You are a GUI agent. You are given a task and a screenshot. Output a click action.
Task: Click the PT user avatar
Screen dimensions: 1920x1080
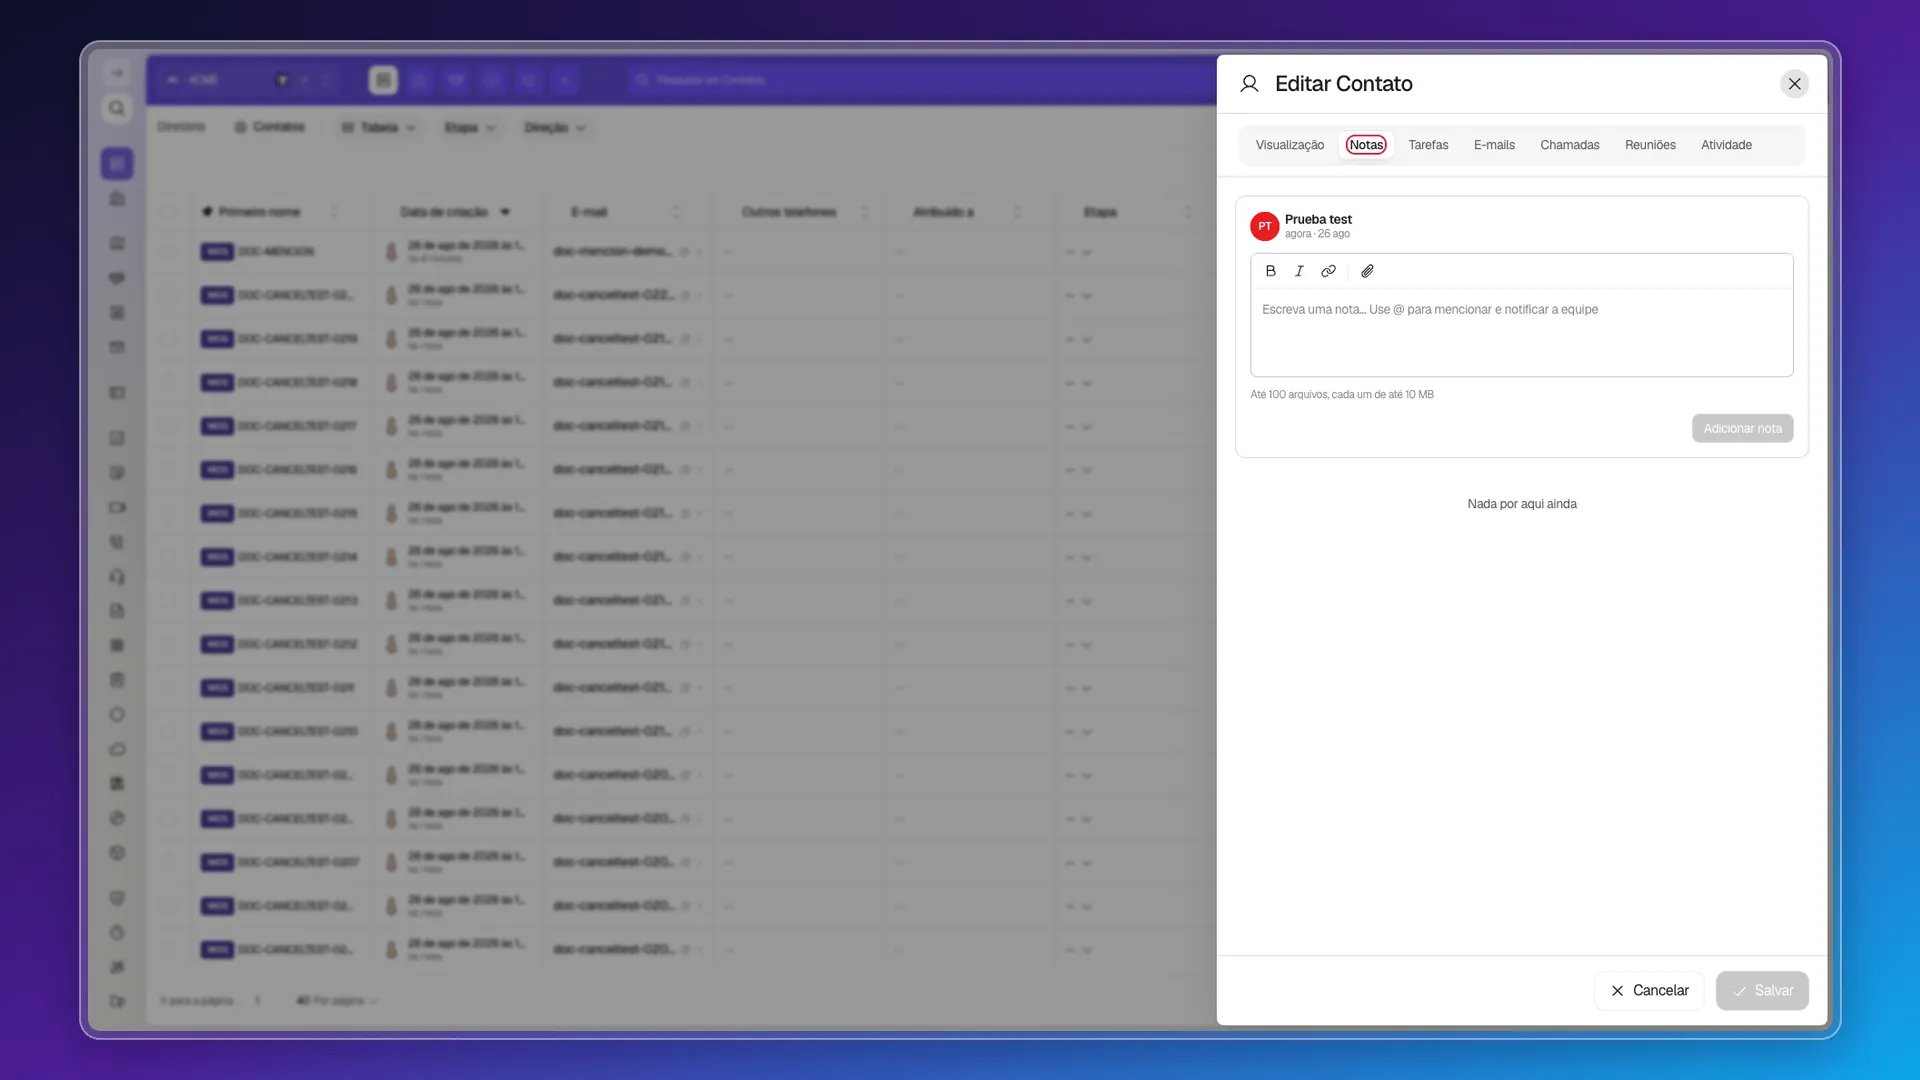point(1264,226)
